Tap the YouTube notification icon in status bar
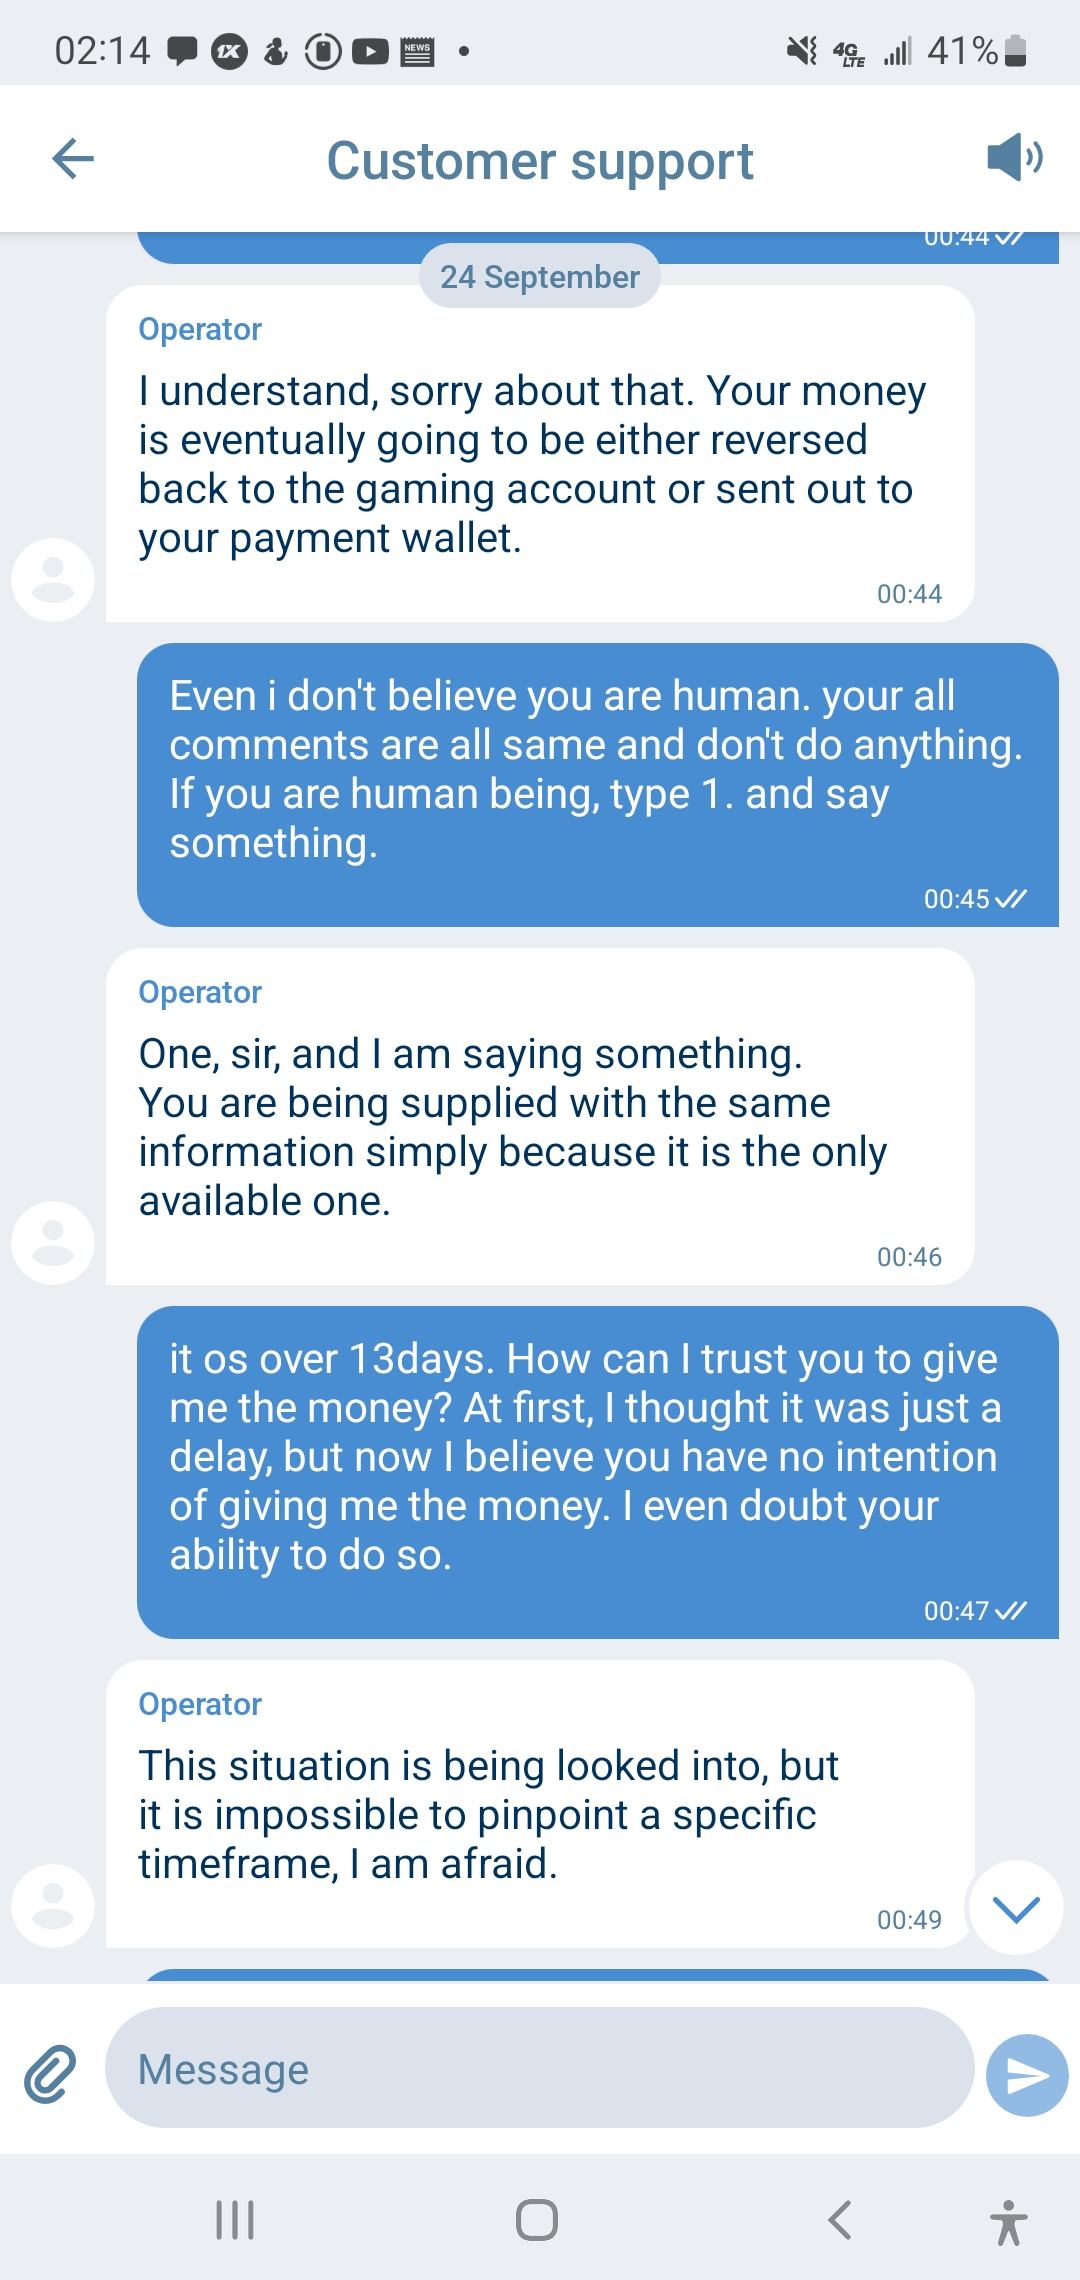This screenshot has height=2280, width=1080. click(369, 50)
